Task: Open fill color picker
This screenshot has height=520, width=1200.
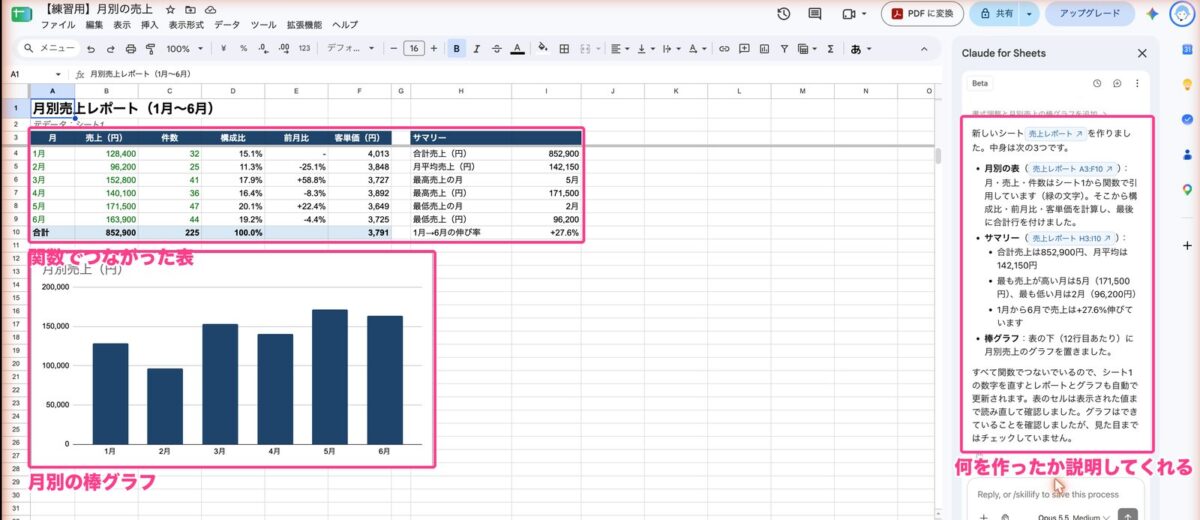Action: (x=543, y=48)
